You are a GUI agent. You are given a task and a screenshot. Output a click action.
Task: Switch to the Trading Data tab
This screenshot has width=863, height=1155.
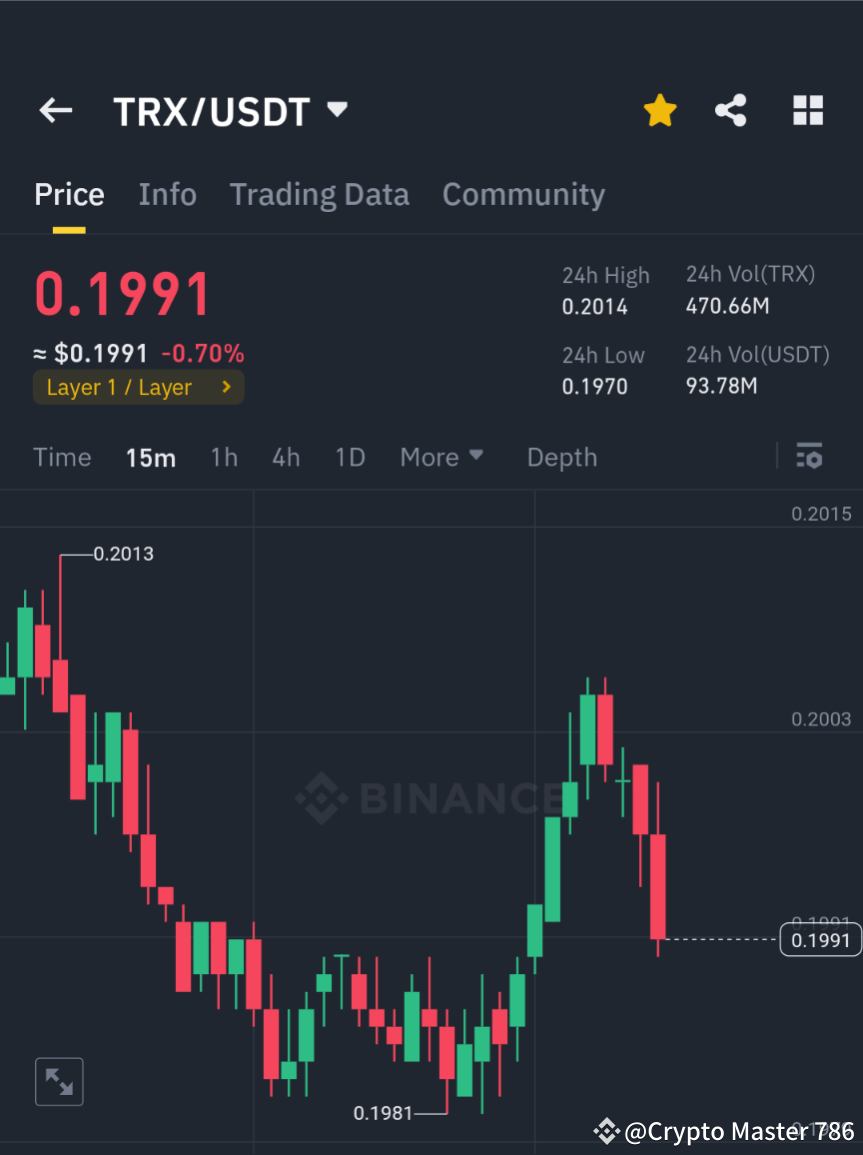pos(319,194)
